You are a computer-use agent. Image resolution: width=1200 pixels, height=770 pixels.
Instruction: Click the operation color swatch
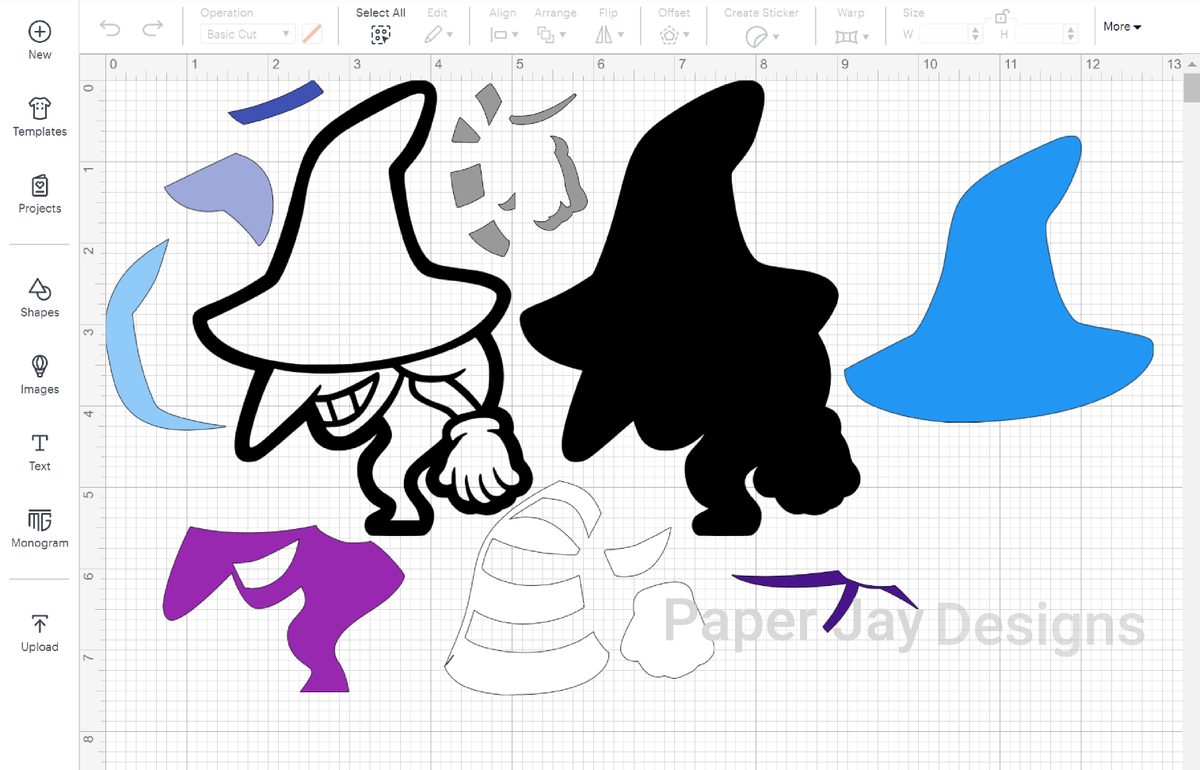(312, 34)
